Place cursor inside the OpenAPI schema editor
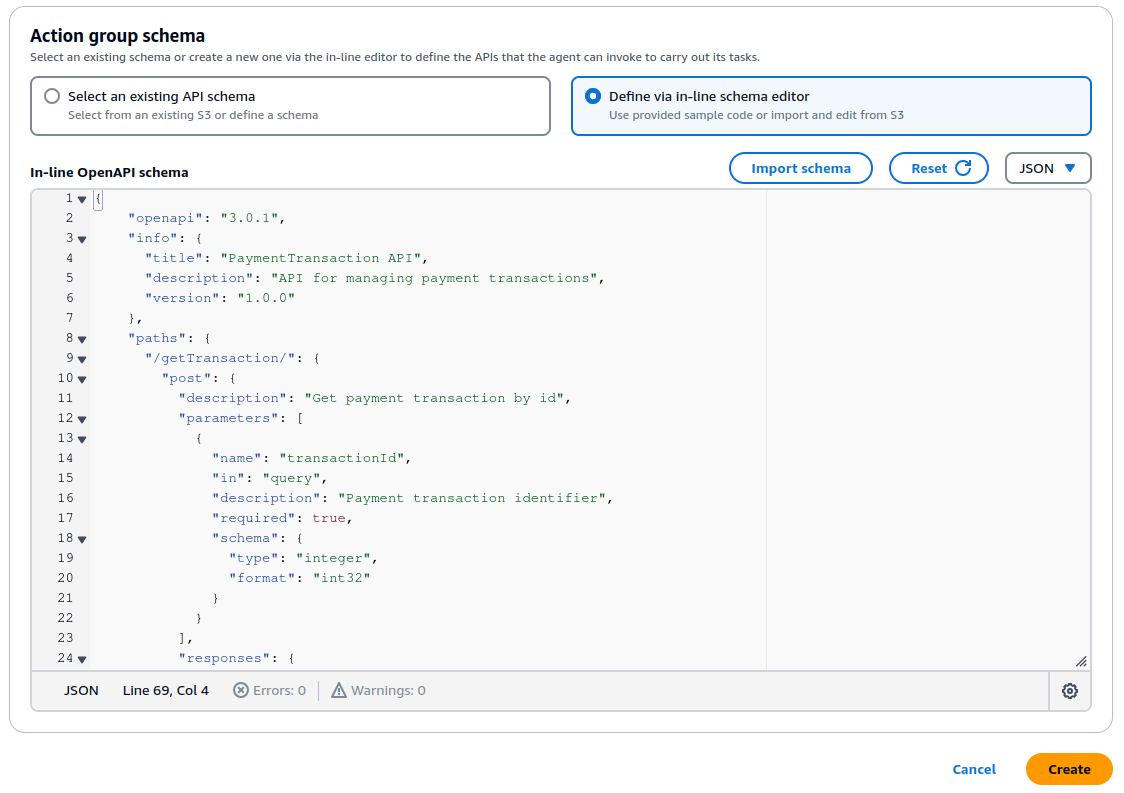This screenshot has height=793, width=1124. [500, 450]
